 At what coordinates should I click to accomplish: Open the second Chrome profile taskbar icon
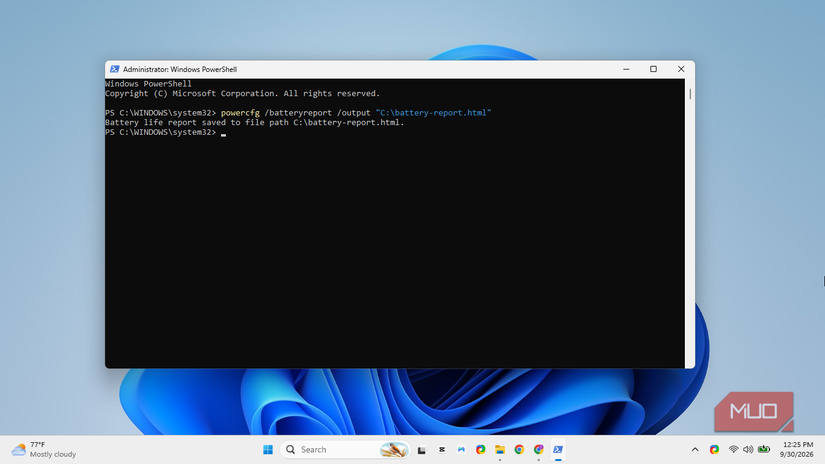[x=538, y=449]
